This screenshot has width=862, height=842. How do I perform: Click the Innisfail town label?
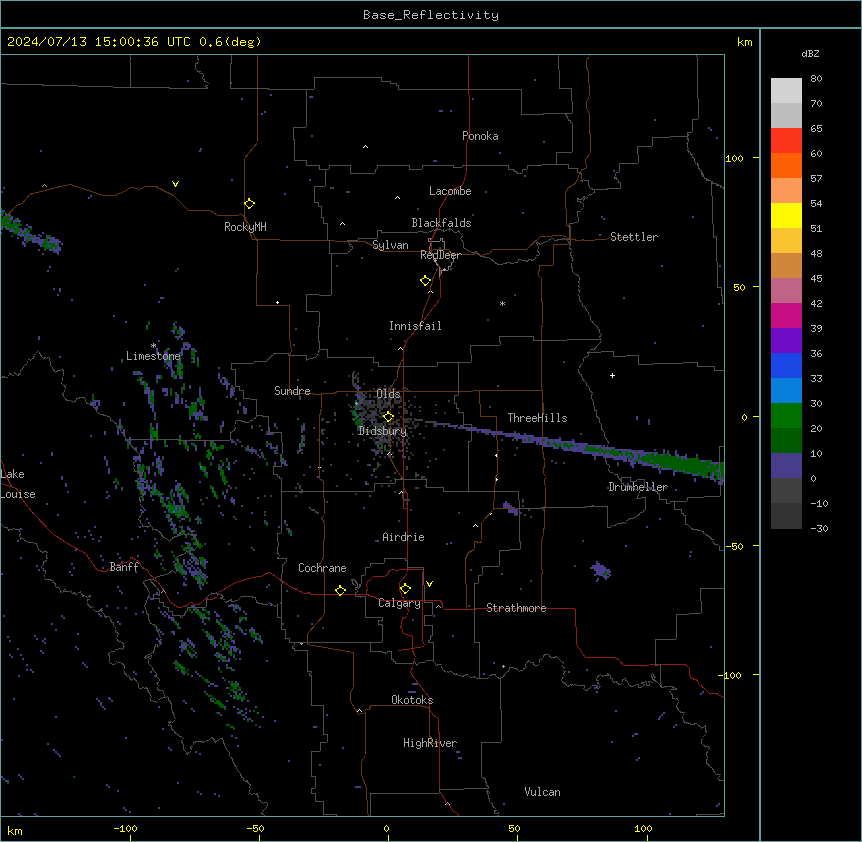coord(415,326)
